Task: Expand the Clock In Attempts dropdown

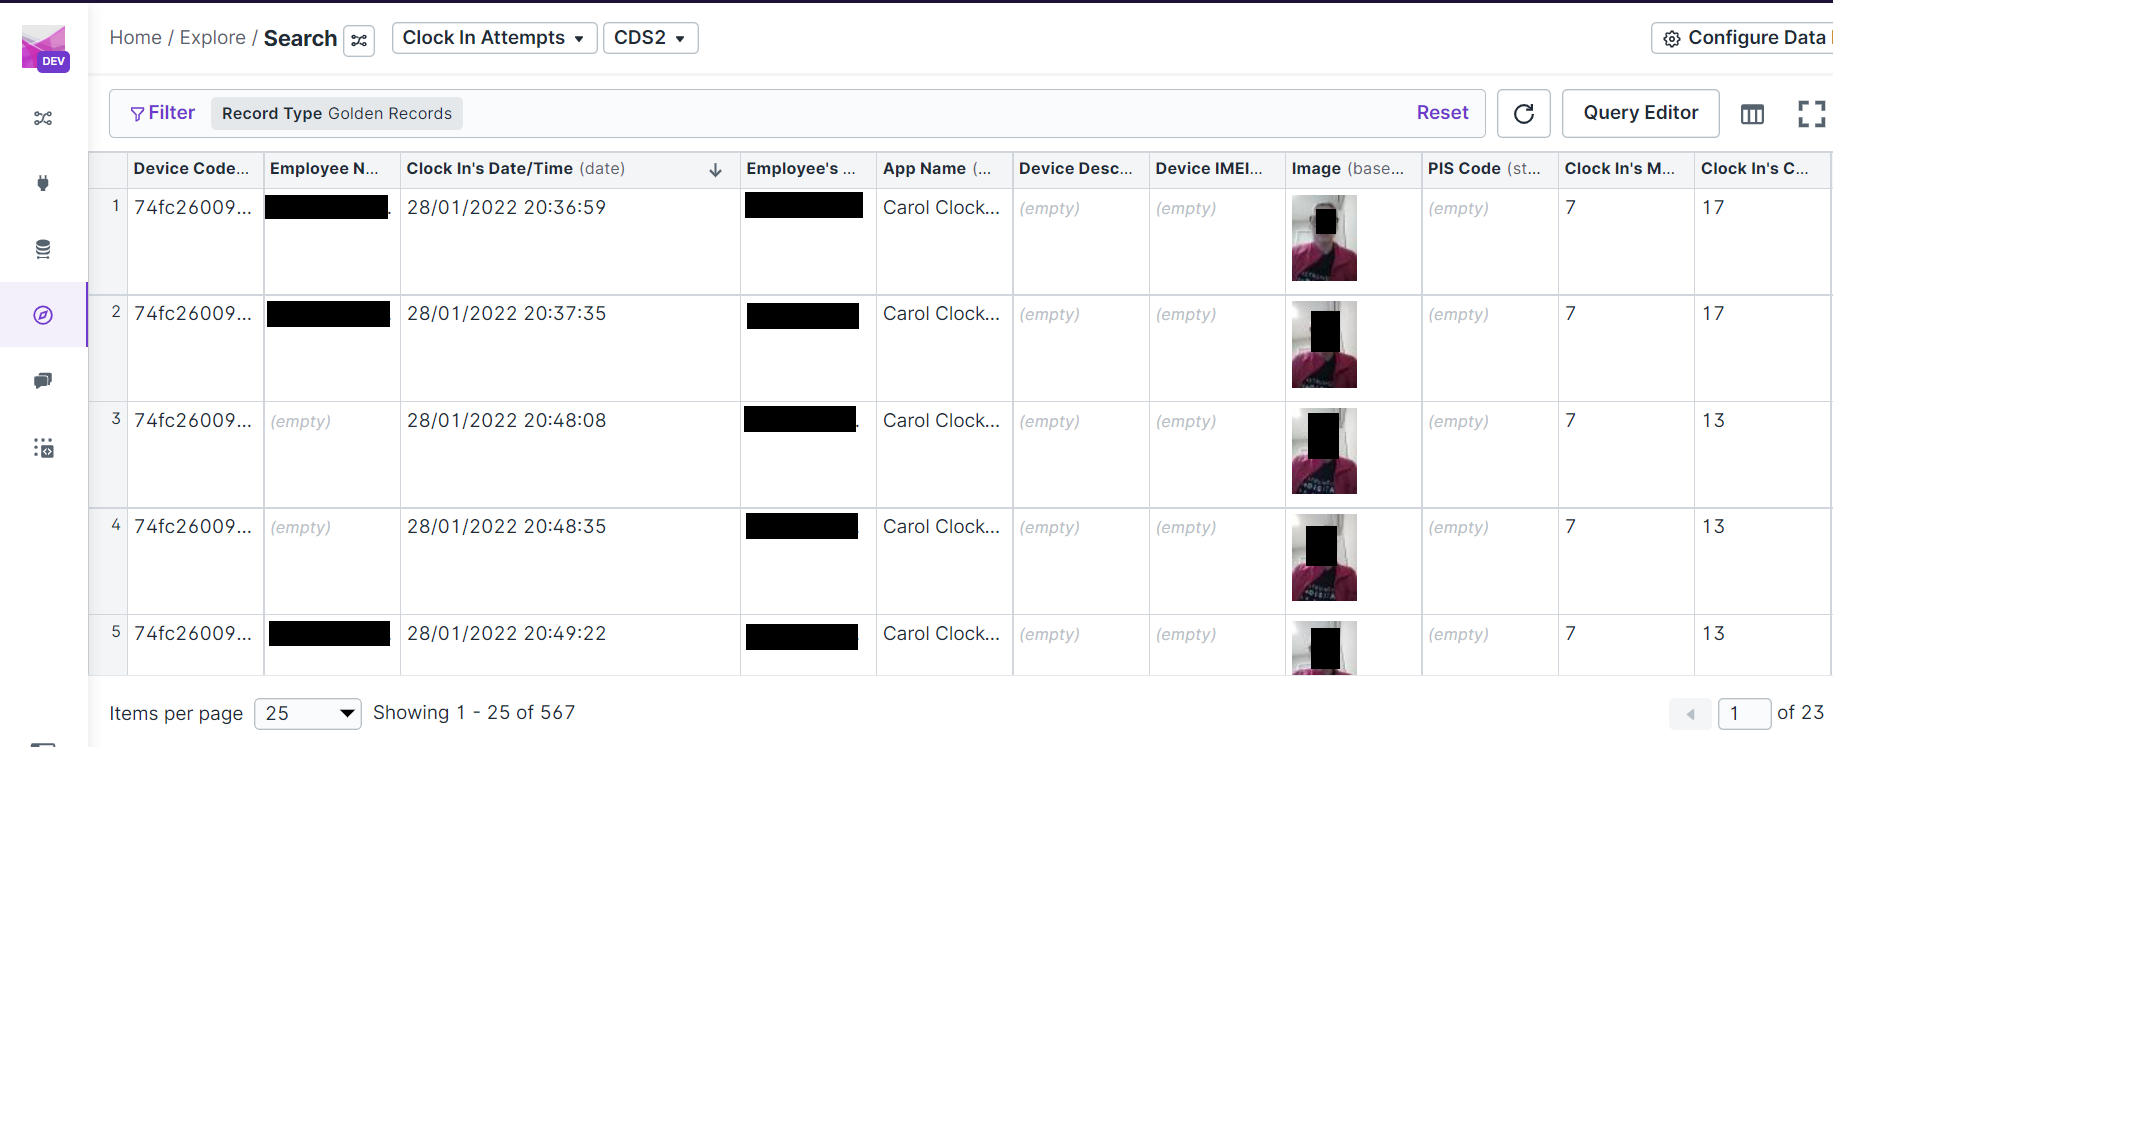Action: (x=494, y=38)
